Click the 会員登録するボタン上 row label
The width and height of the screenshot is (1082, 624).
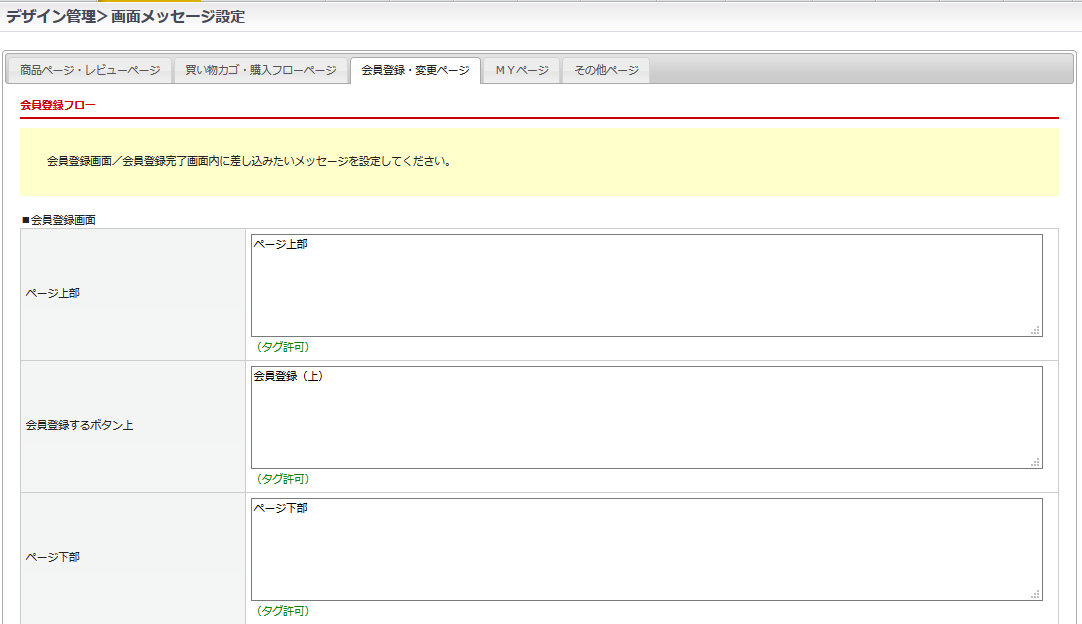[79, 425]
